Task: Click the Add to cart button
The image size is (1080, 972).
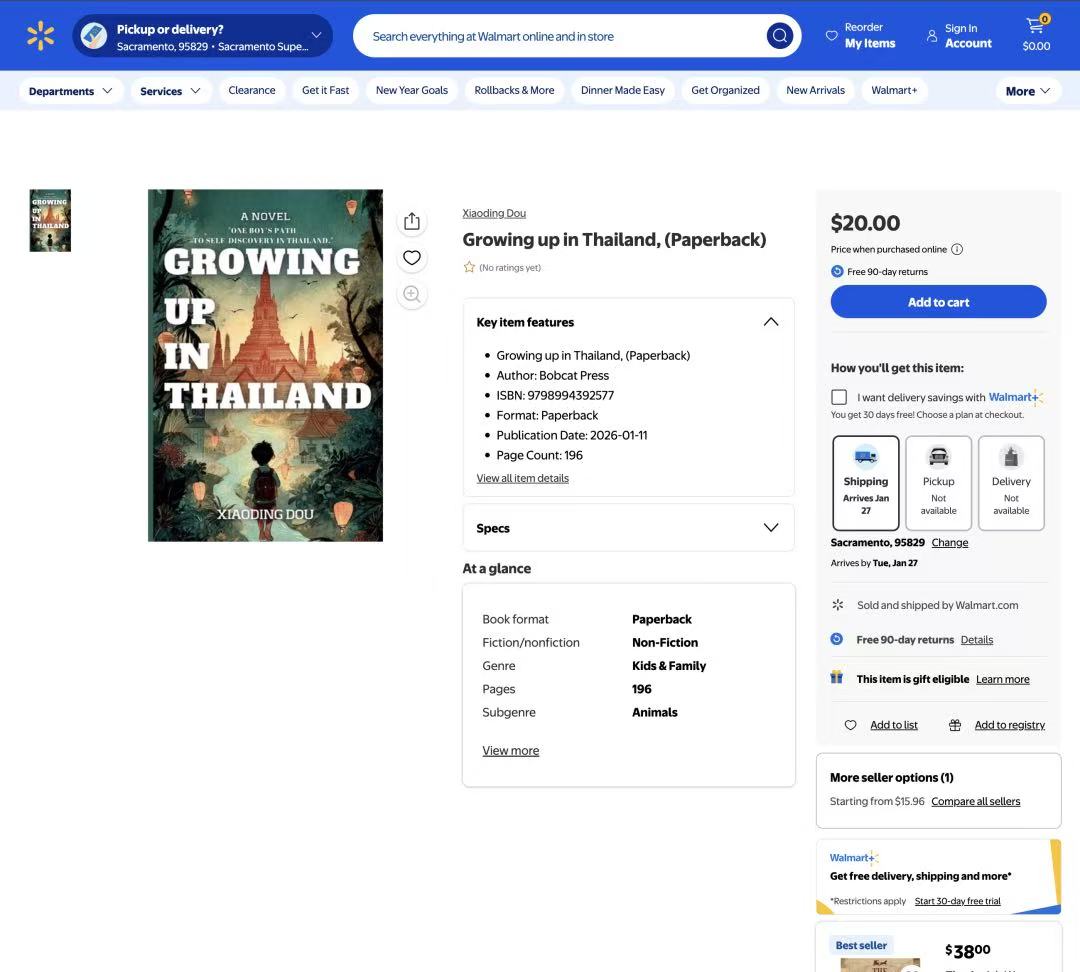Action: [938, 302]
